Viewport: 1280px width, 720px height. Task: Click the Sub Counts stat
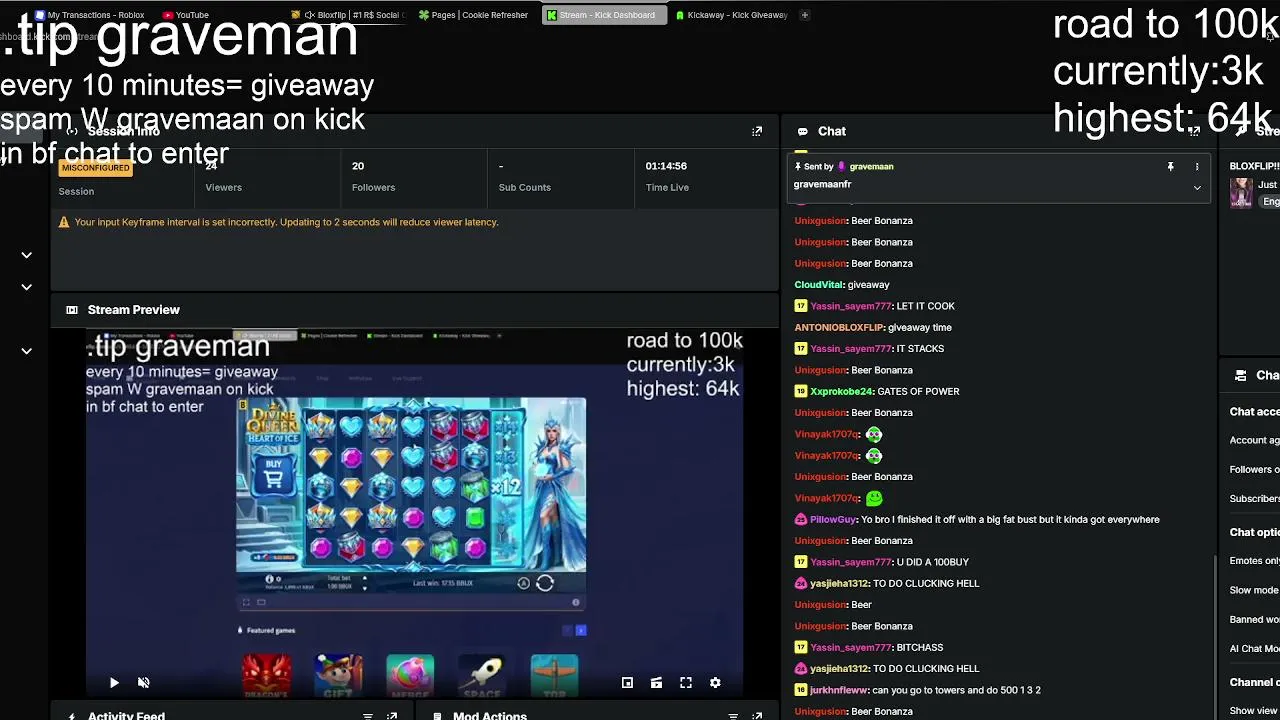pyautogui.click(x=525, y=177)
